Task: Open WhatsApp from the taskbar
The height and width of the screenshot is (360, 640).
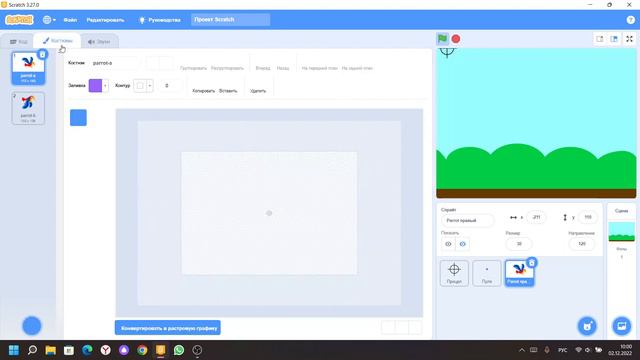Action: click(x=179, y=350)
